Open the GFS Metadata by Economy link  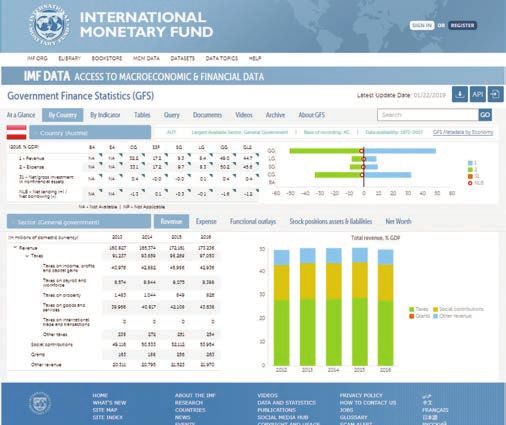[463, 132]
